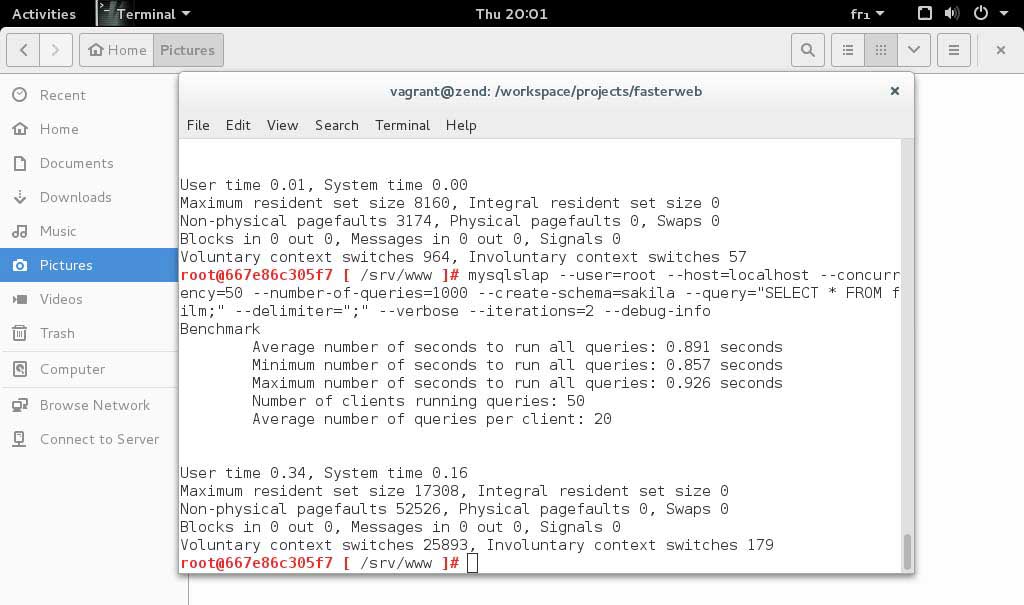Viewport: 1024px width, 605px height.
Task: Click the Home path button in Files
Action: tap(117, 50)
